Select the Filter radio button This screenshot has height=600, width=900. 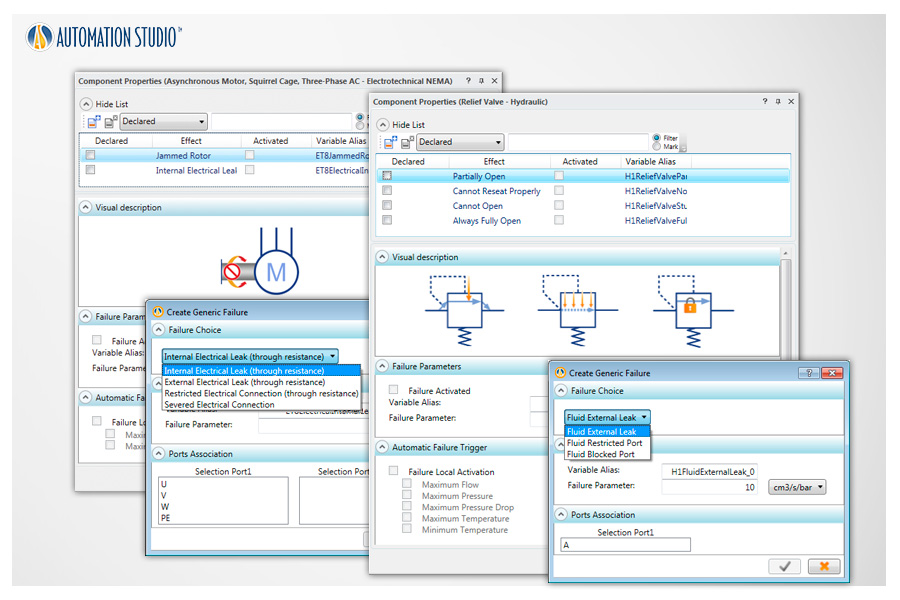656,137
